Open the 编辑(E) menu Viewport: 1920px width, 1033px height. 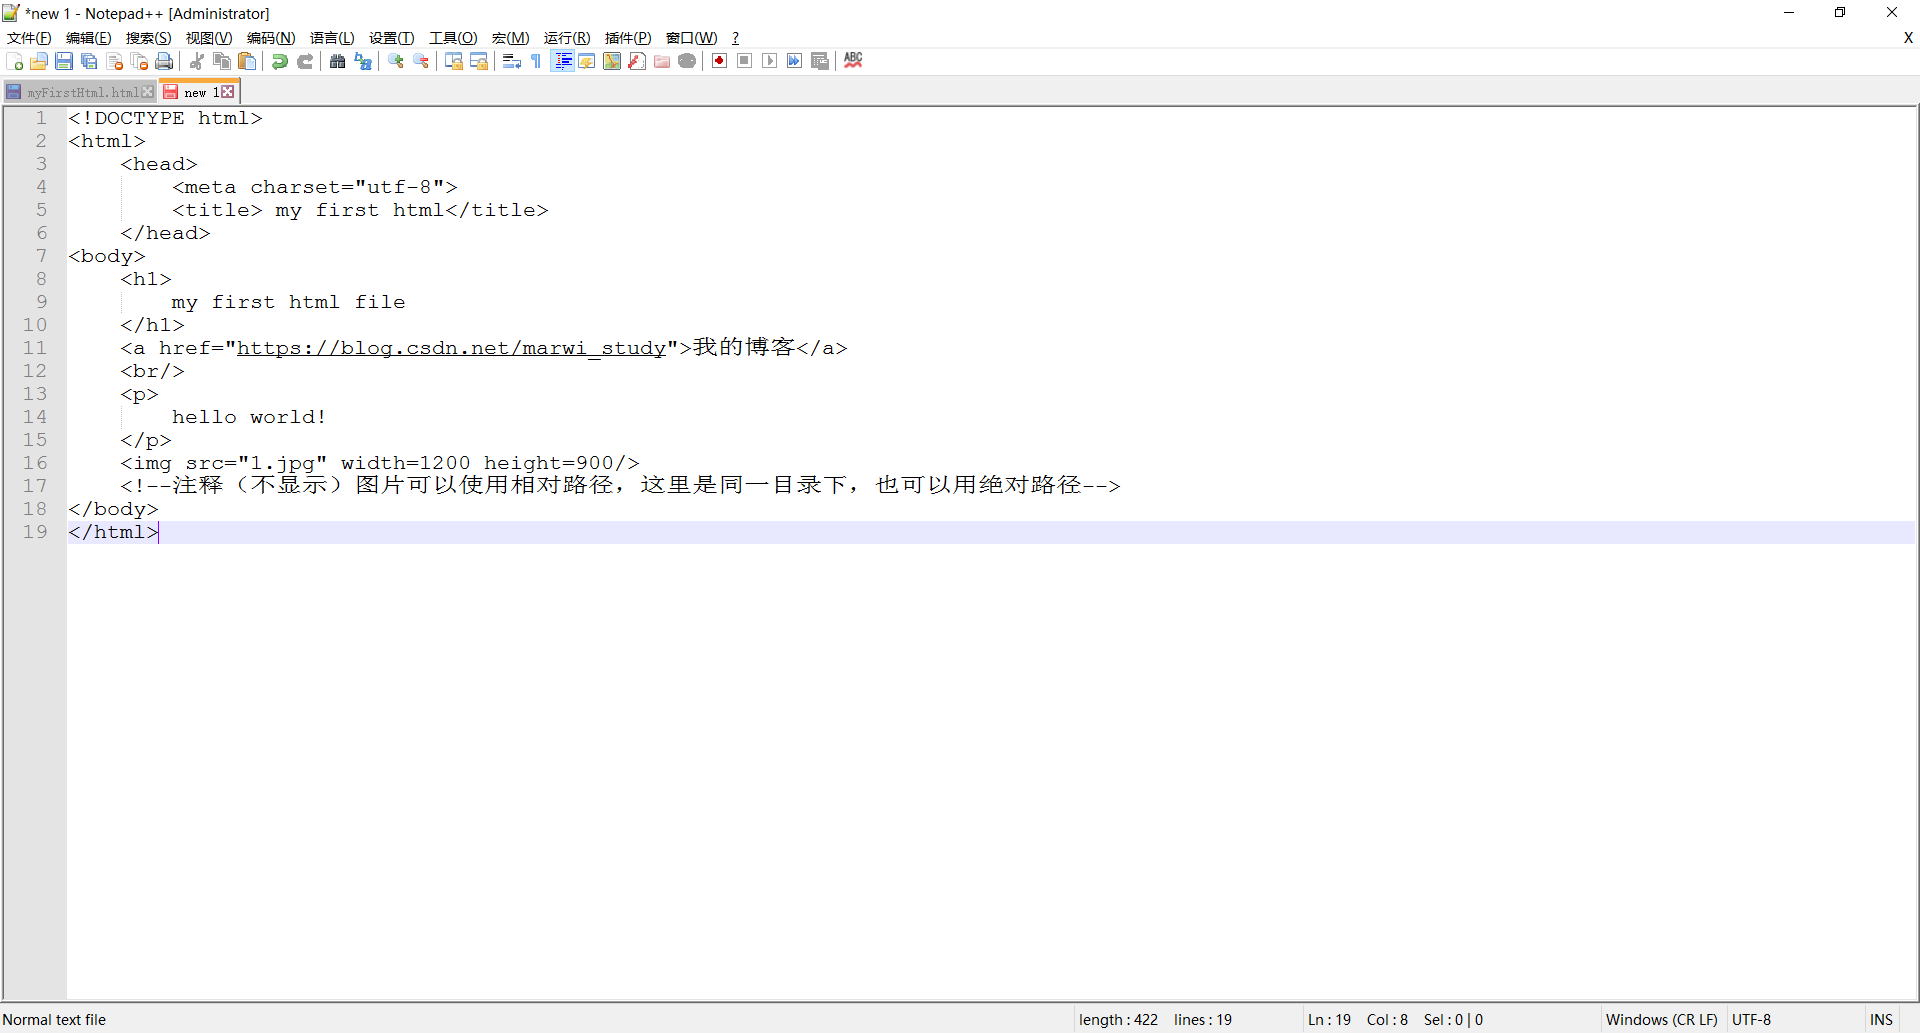pos(89,38)
